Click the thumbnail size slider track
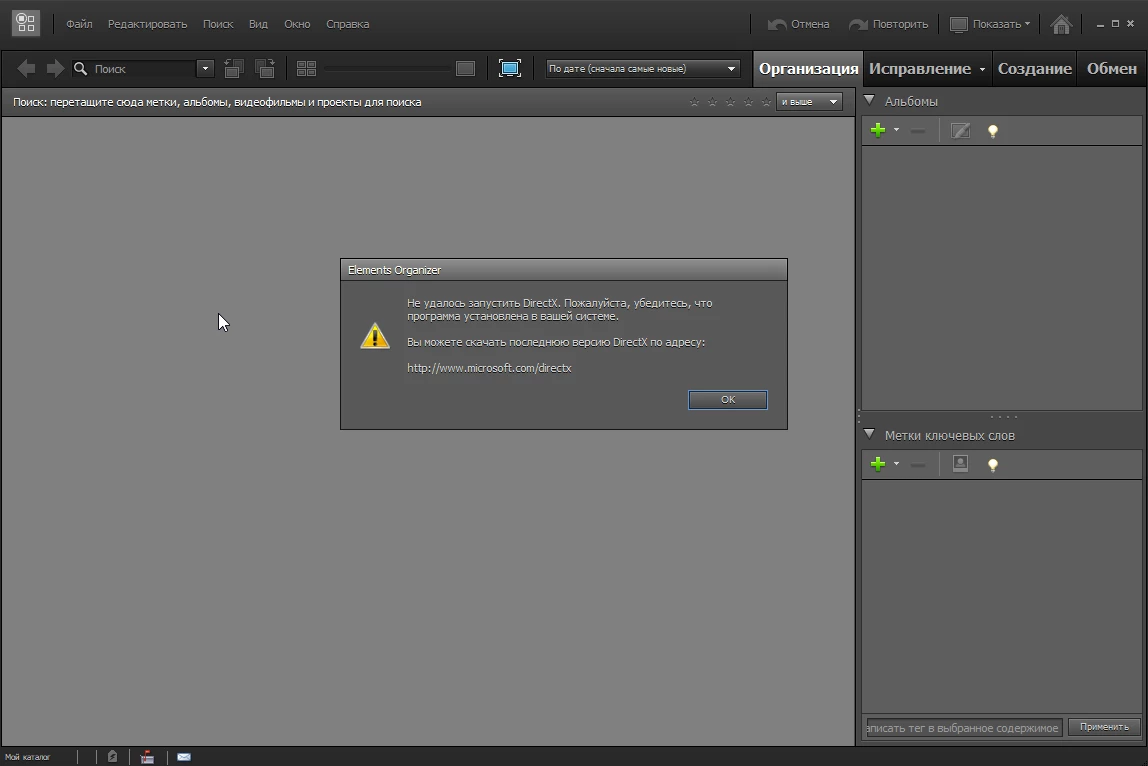The height and width of the screenshot is (766, 1148). 387,69
